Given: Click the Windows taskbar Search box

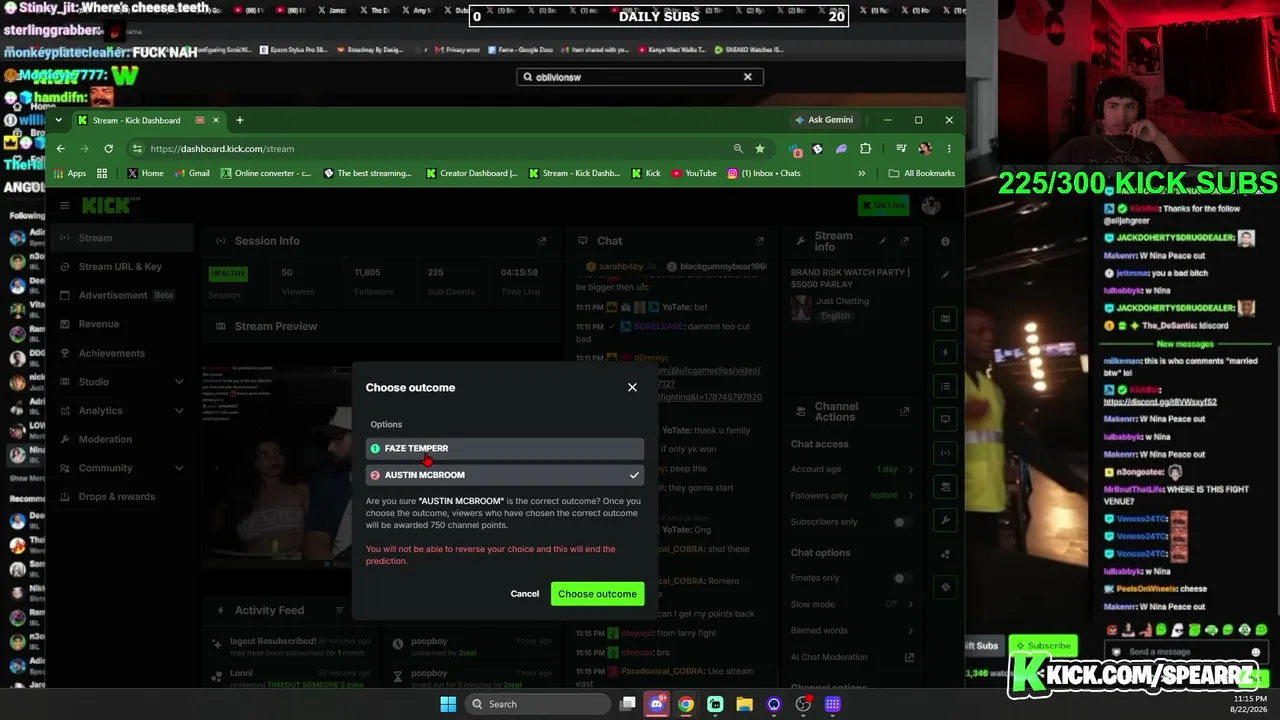Looking at the screenshot, I should [537, 704].
